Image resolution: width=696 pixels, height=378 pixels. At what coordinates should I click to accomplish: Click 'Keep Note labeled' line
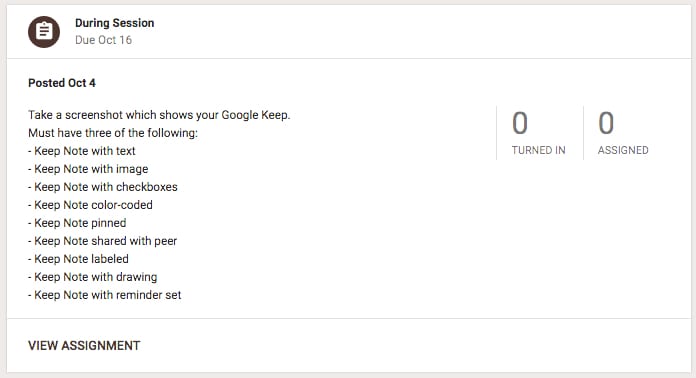click(x=79, y=259)
